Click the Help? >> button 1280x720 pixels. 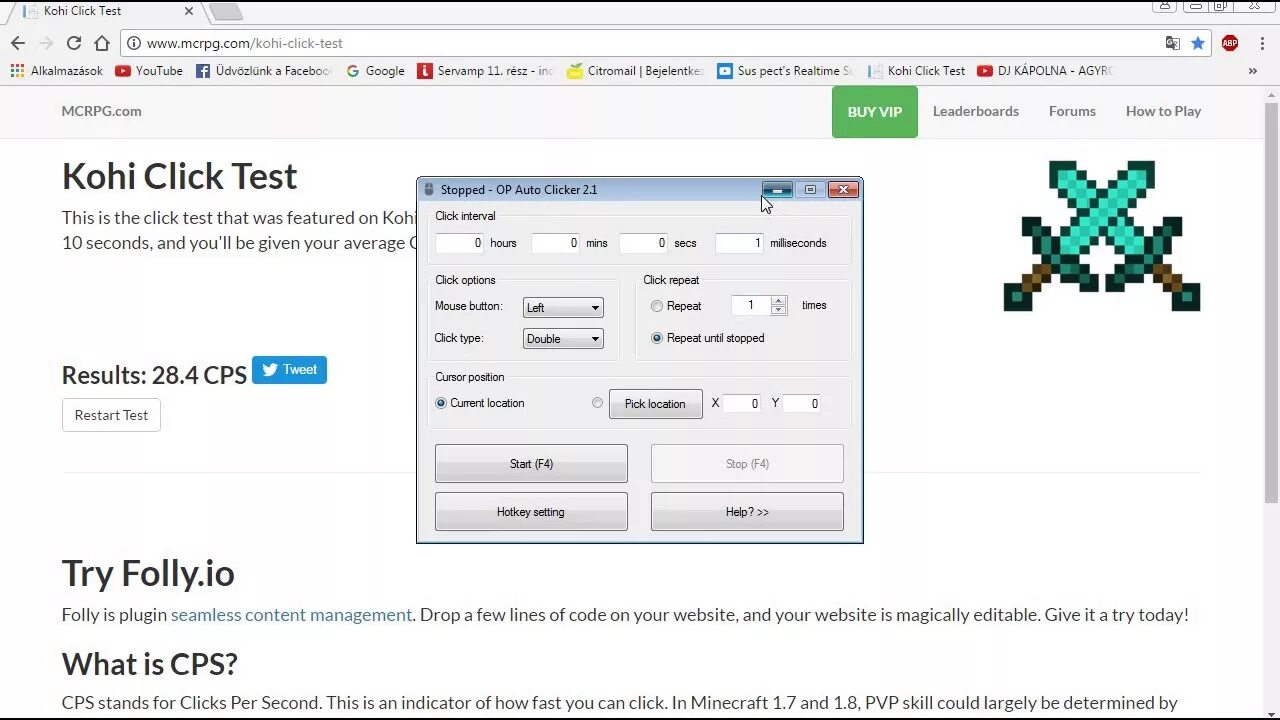pos(747,512)
